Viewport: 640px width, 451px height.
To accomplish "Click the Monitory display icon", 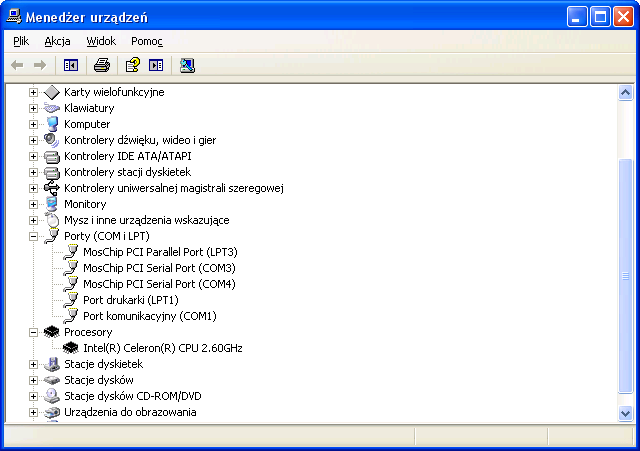I will [51, 204].
